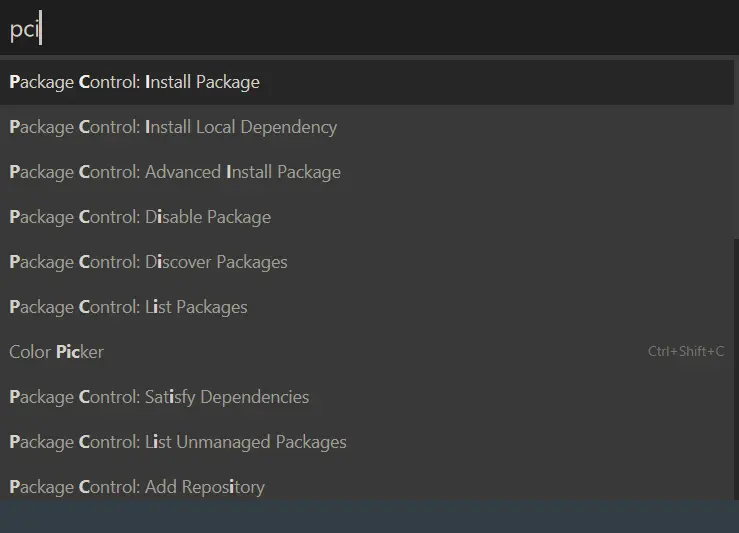Focus empty right side of search field
The width and height of the screenshot is (739, 533).
pos(400,30)
